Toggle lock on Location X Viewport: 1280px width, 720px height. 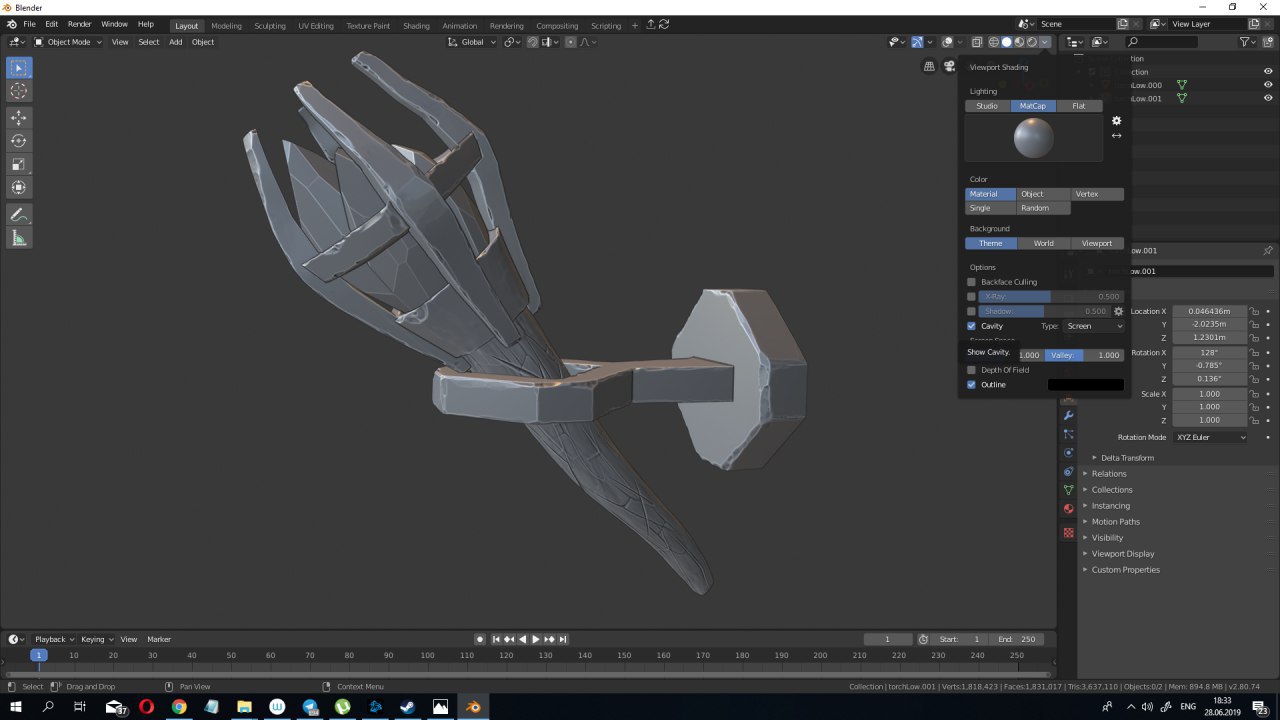tap(1255, 311)
